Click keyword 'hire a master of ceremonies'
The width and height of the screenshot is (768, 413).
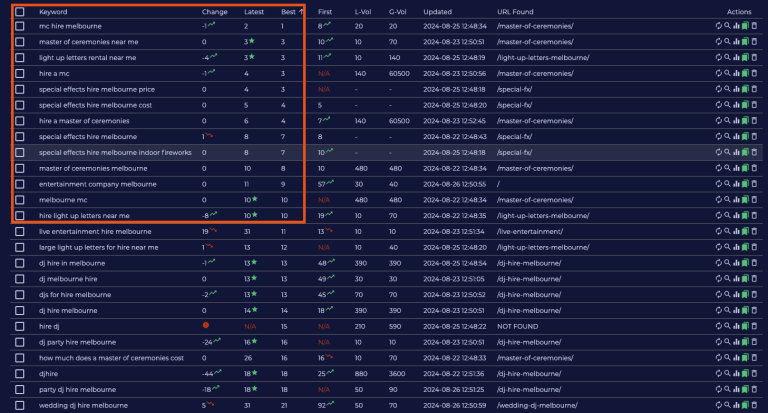(84, 121)
